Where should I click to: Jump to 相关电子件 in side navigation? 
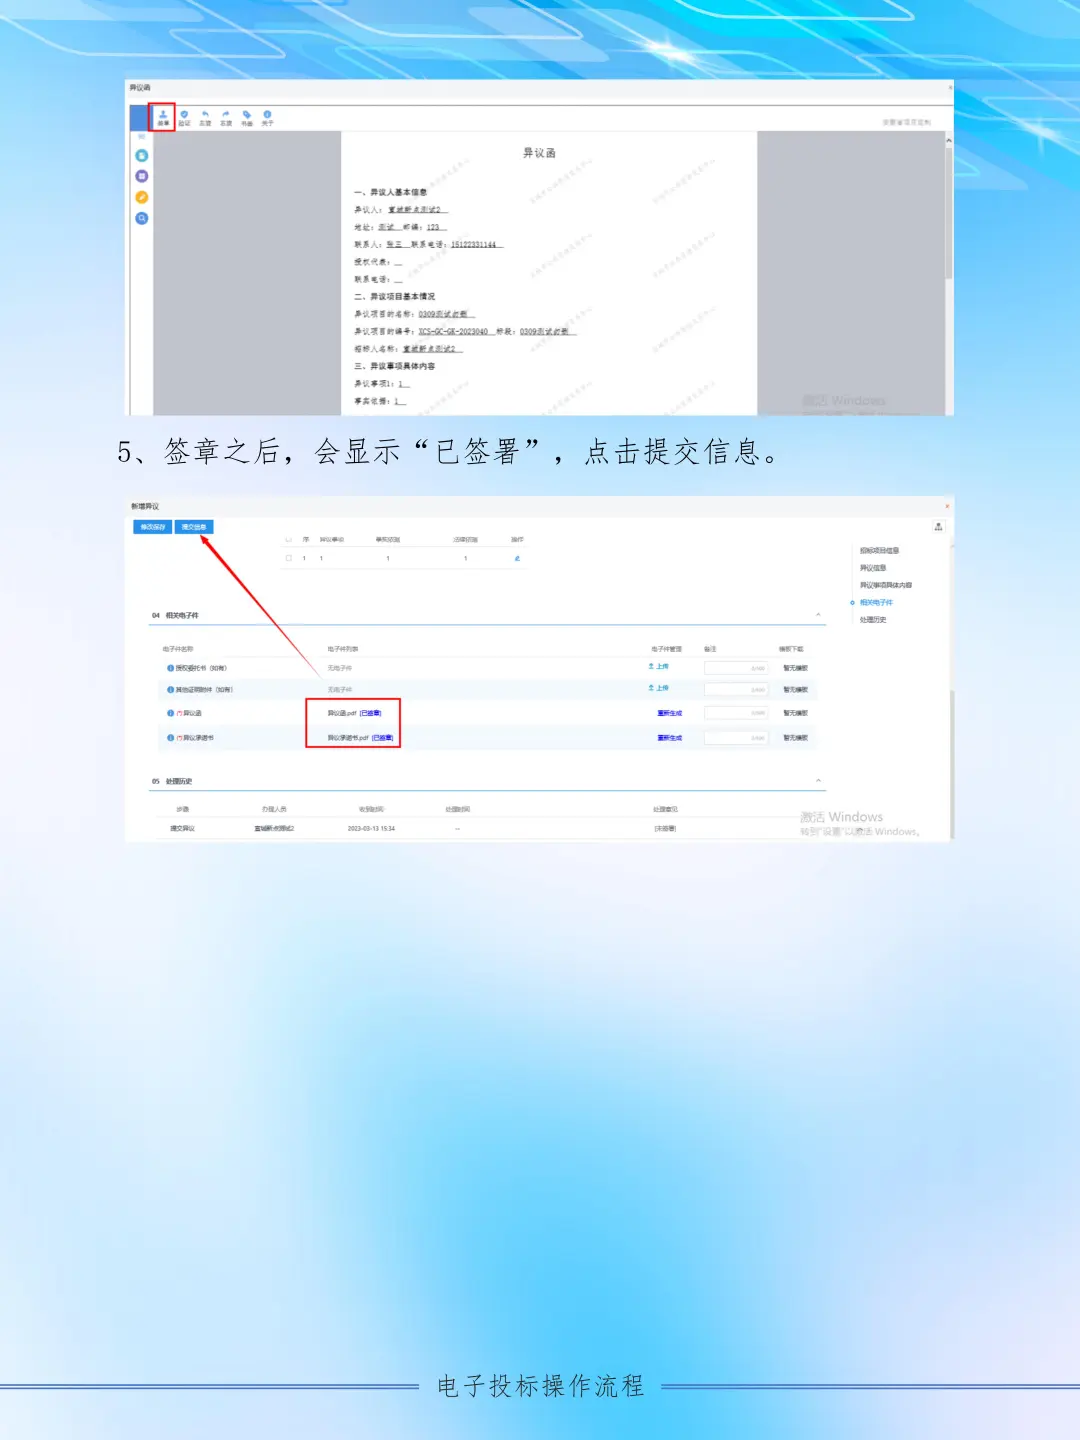click(876, 603)
